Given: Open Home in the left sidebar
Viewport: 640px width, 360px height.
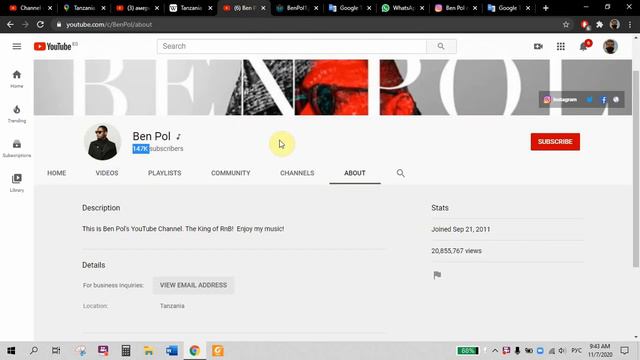Looking at the screenshot, I should pos(17,79).
